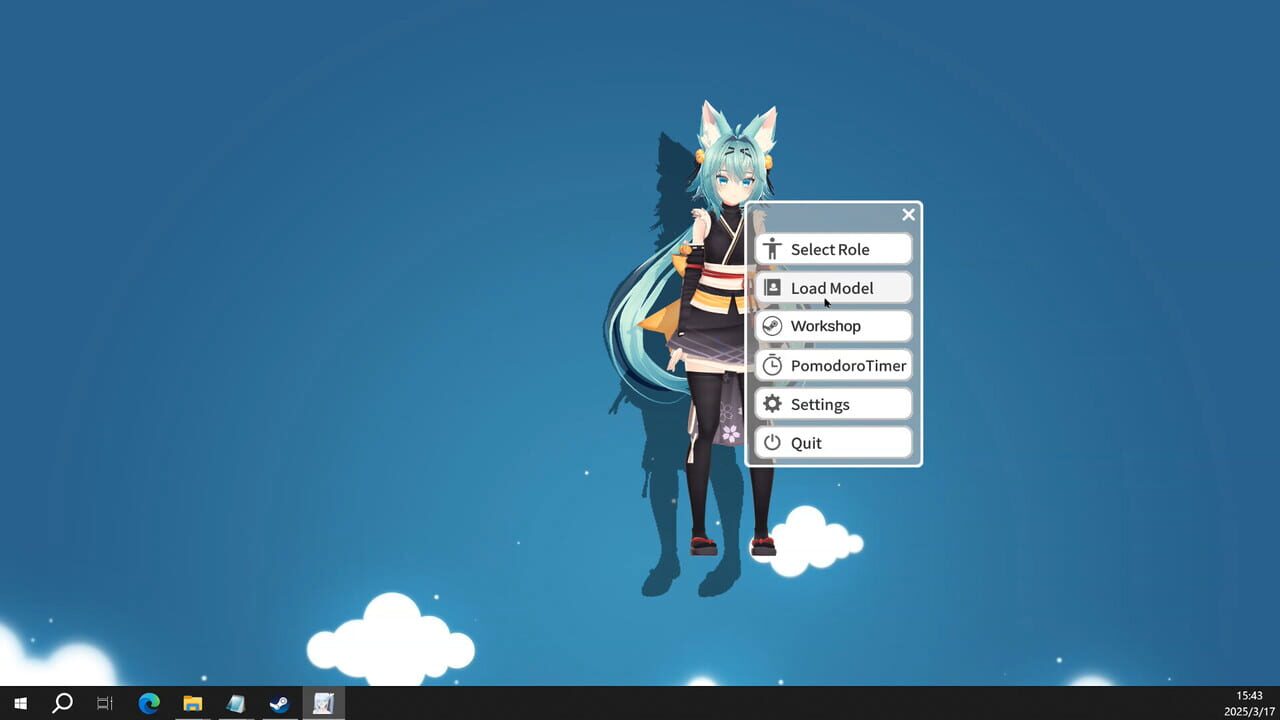The image size is (1280, 720).
Task: Click the active desktop pet taskbar icon
Action: coord(323,703)
